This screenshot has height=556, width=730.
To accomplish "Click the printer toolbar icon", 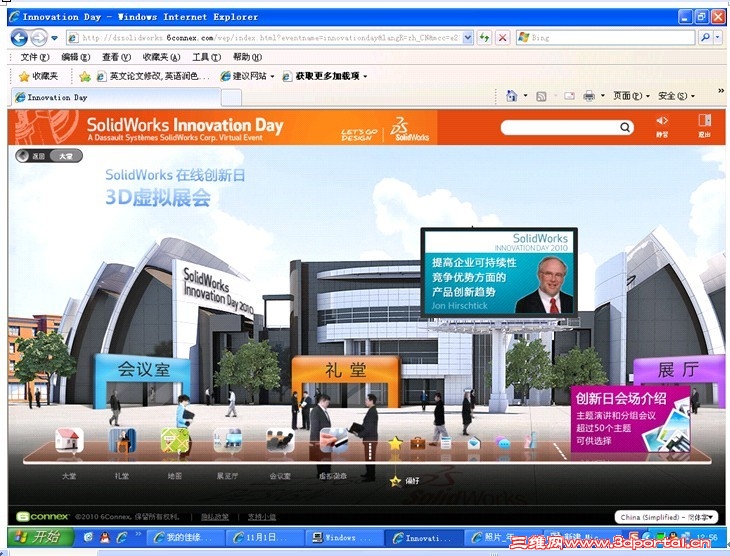I will tap(589, 96).
